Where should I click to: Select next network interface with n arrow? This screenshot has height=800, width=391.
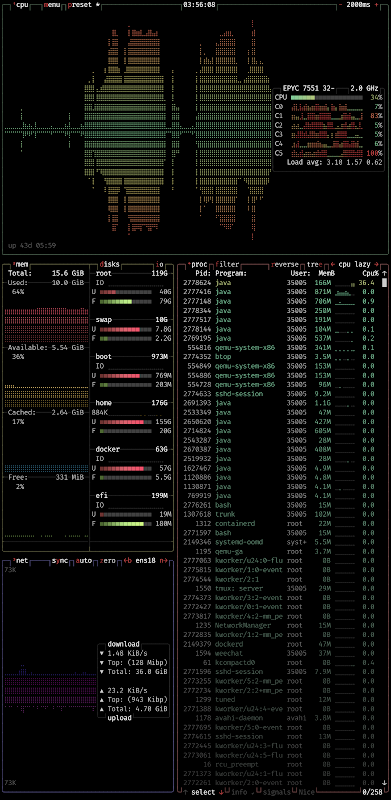[x=164, y=560]
